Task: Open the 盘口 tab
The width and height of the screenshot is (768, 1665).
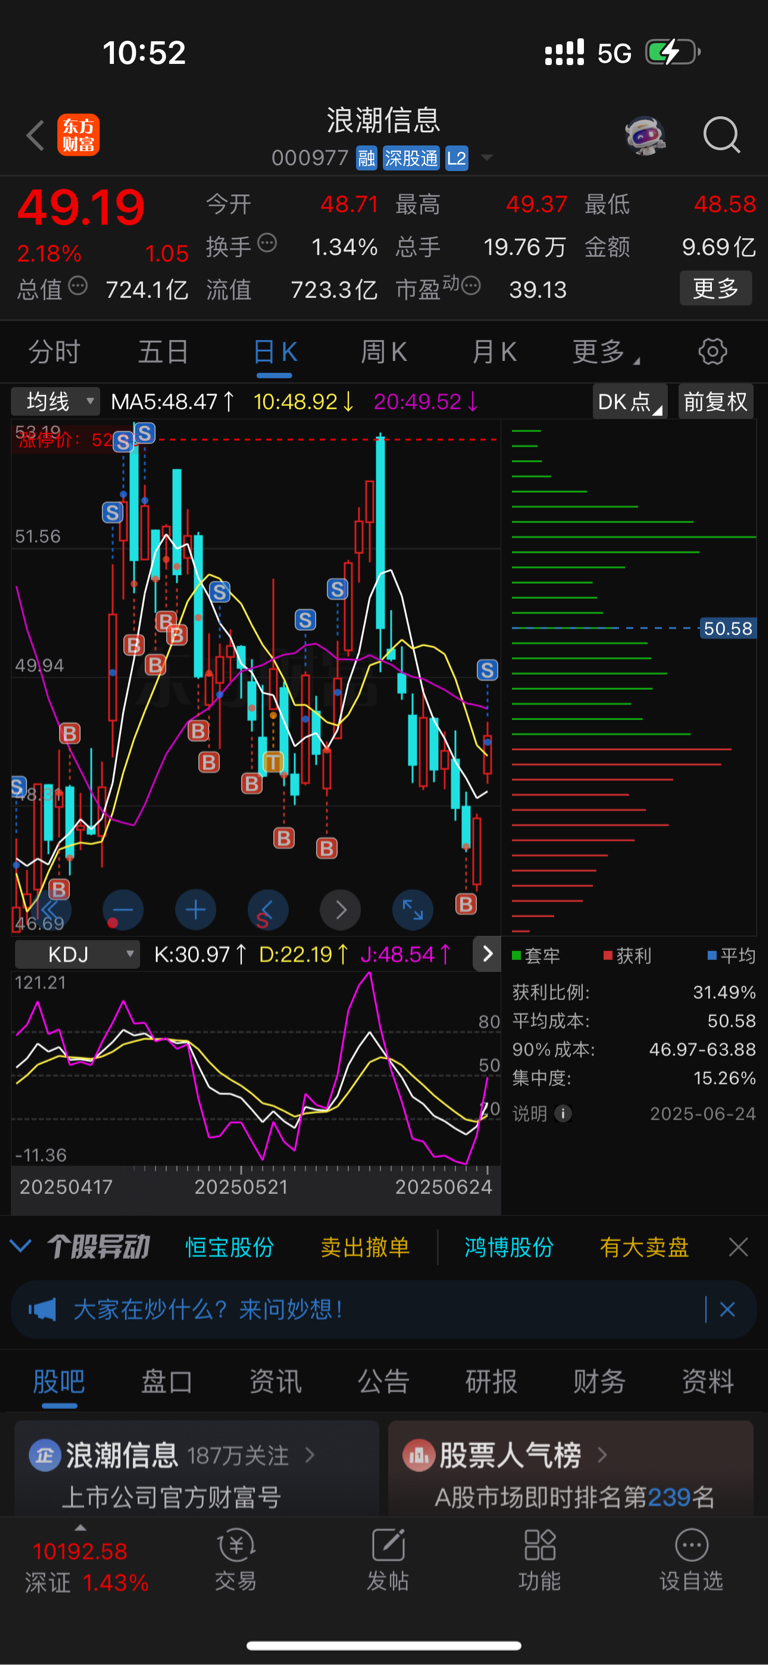Action: 167,1382
